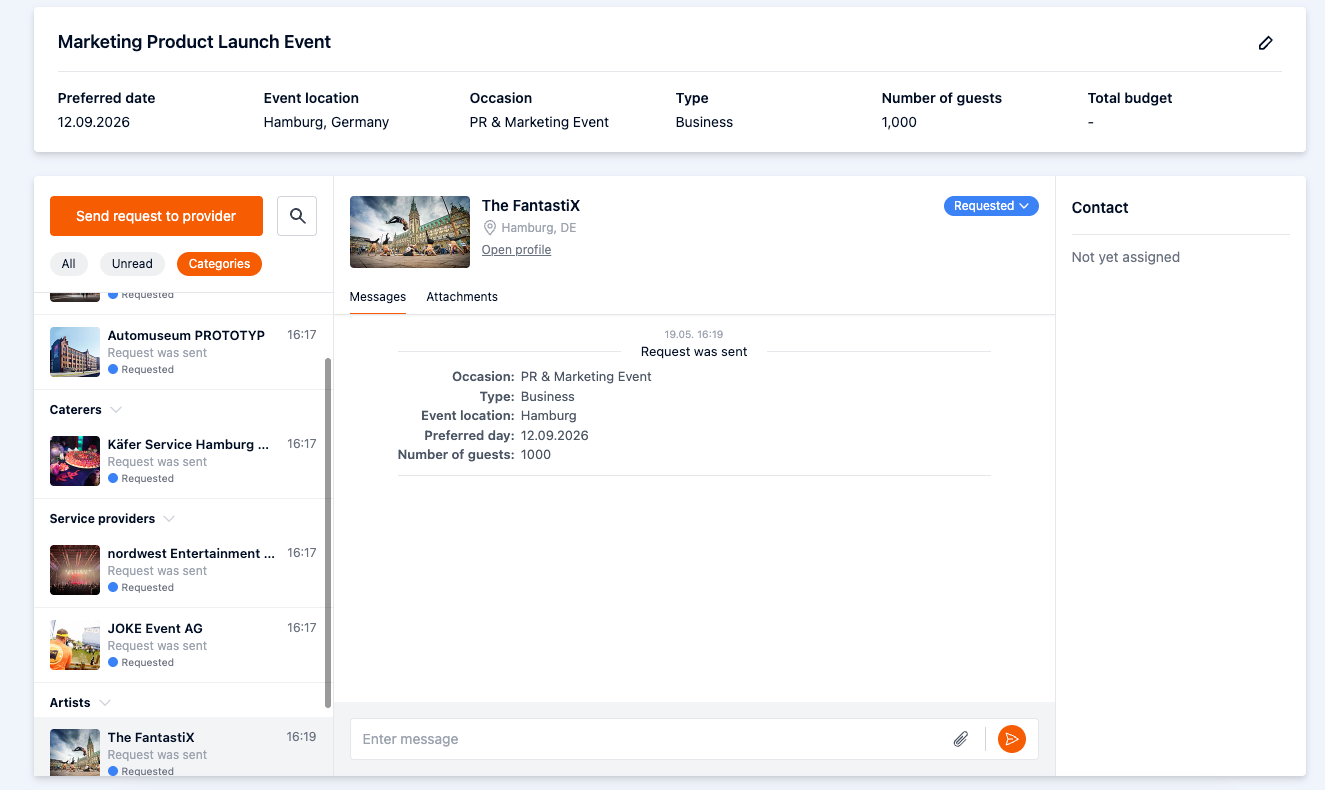1325x790 pixels.
Task: Click the Marketing Product Launch Event title
Action: click(194, 42)
